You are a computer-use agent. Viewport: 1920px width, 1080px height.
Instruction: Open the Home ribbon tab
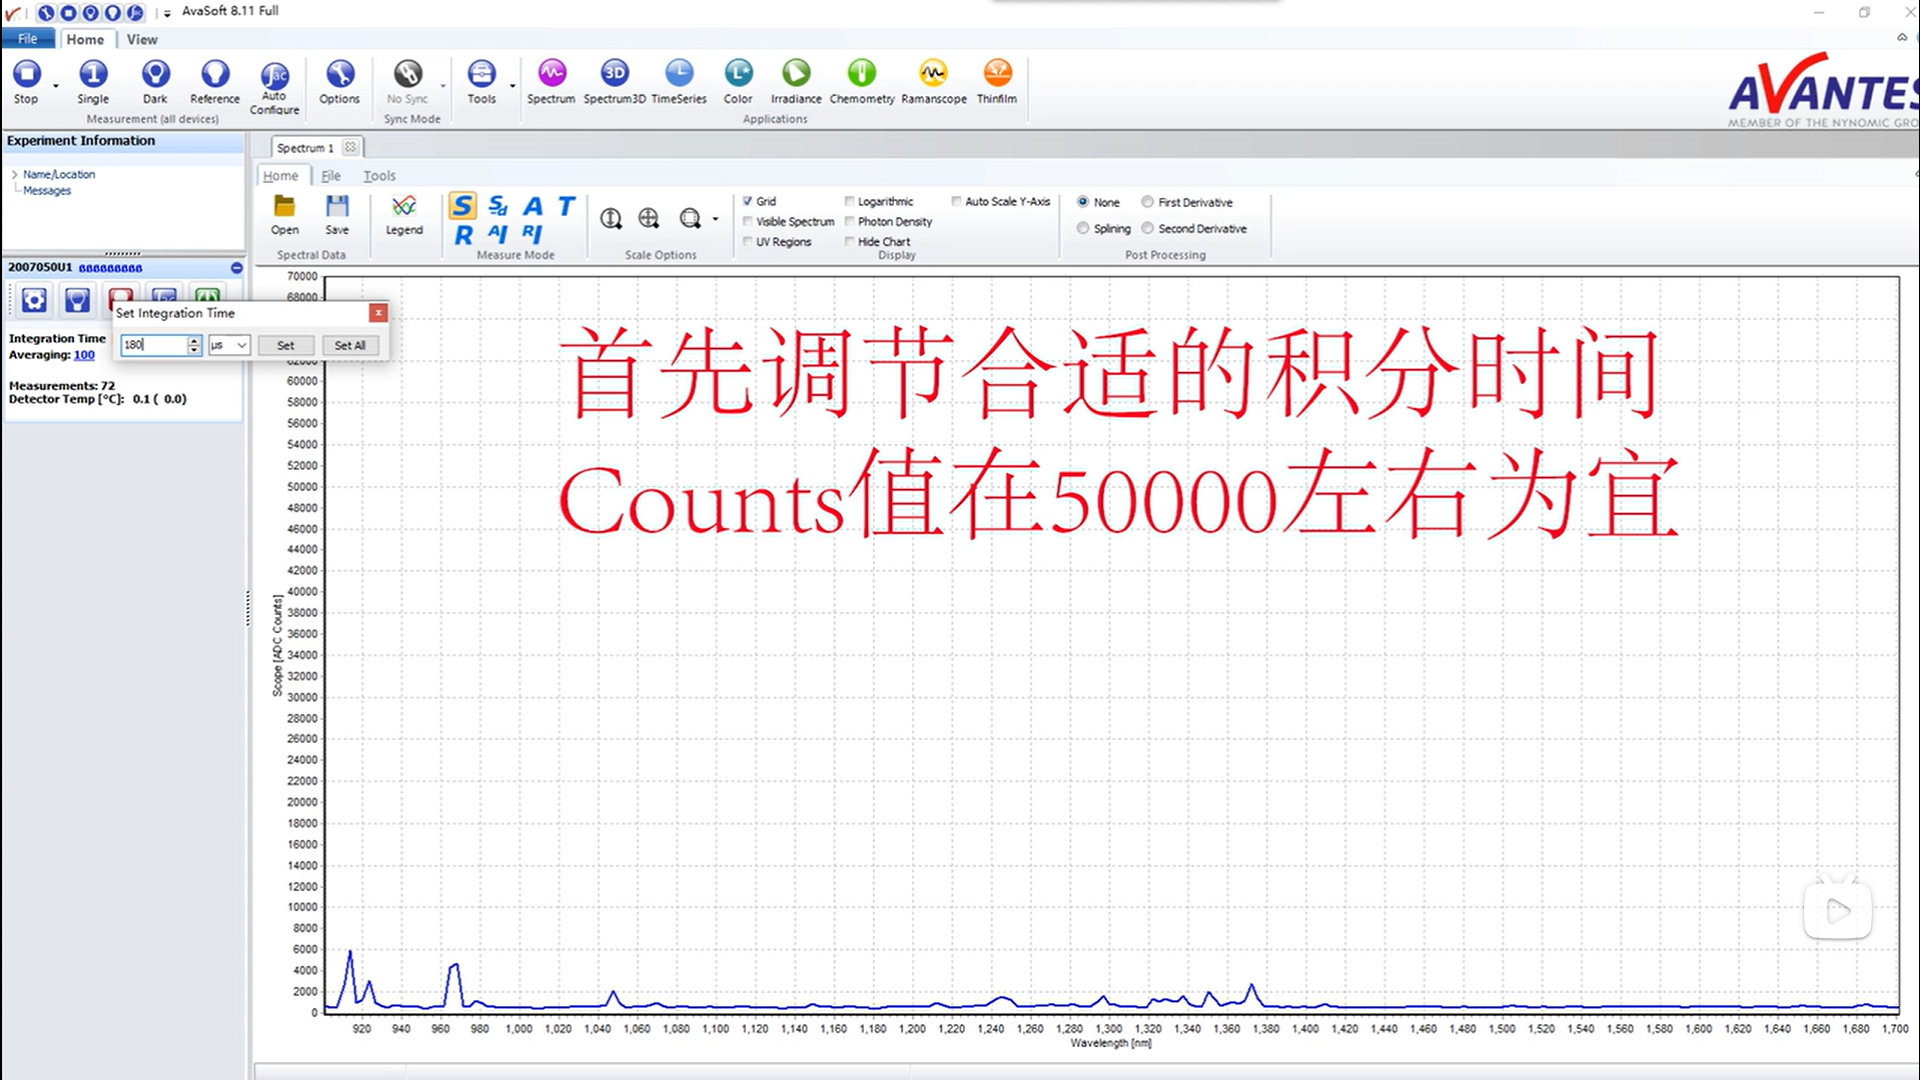[84, 38]
